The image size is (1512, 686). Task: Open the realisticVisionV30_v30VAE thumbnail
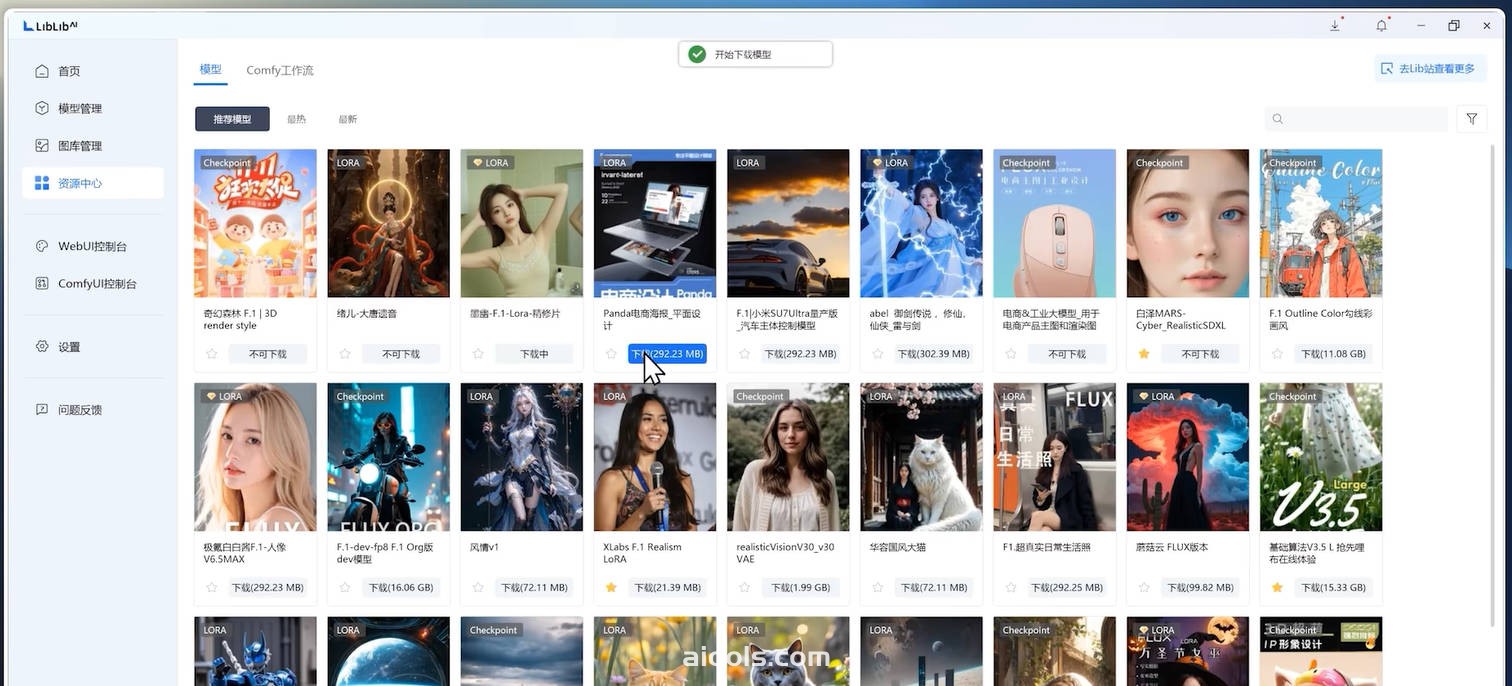(x=788, y=457)
